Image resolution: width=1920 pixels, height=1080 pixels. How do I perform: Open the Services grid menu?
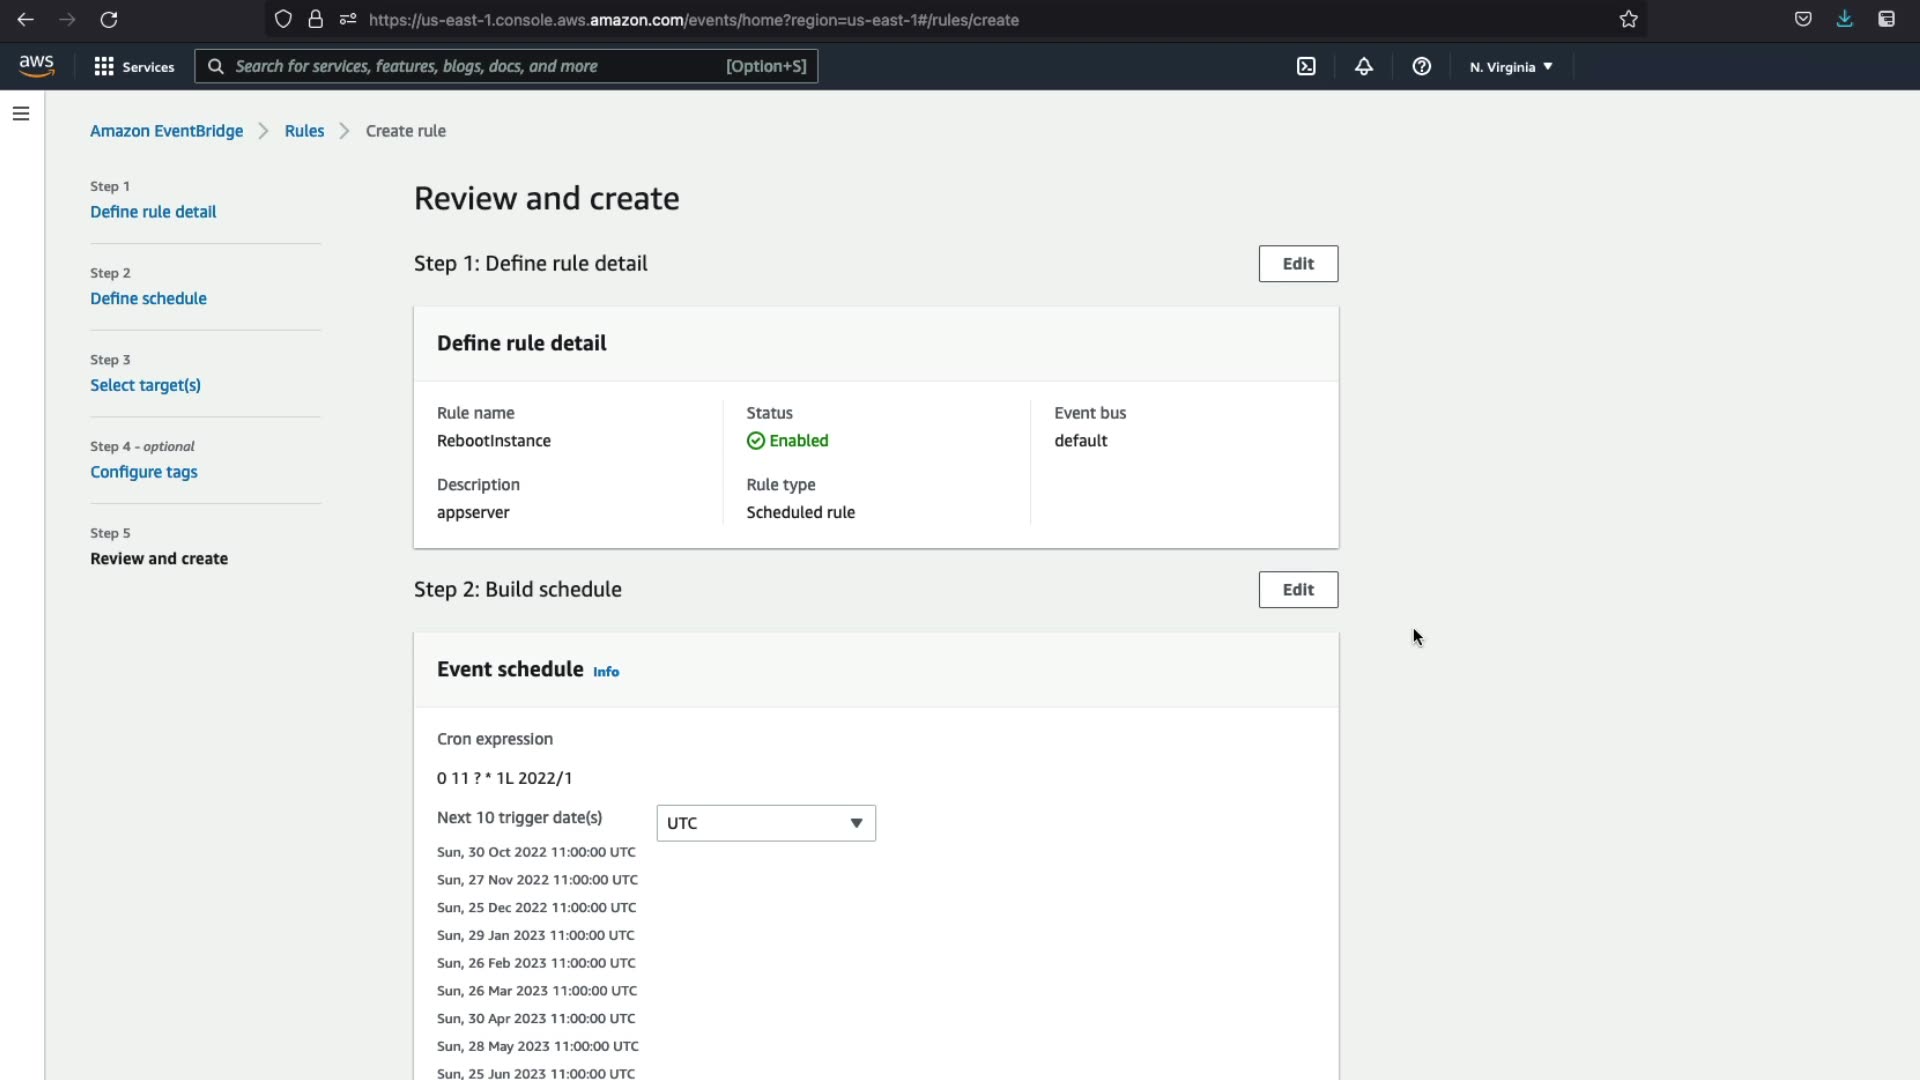click(134, 66)
